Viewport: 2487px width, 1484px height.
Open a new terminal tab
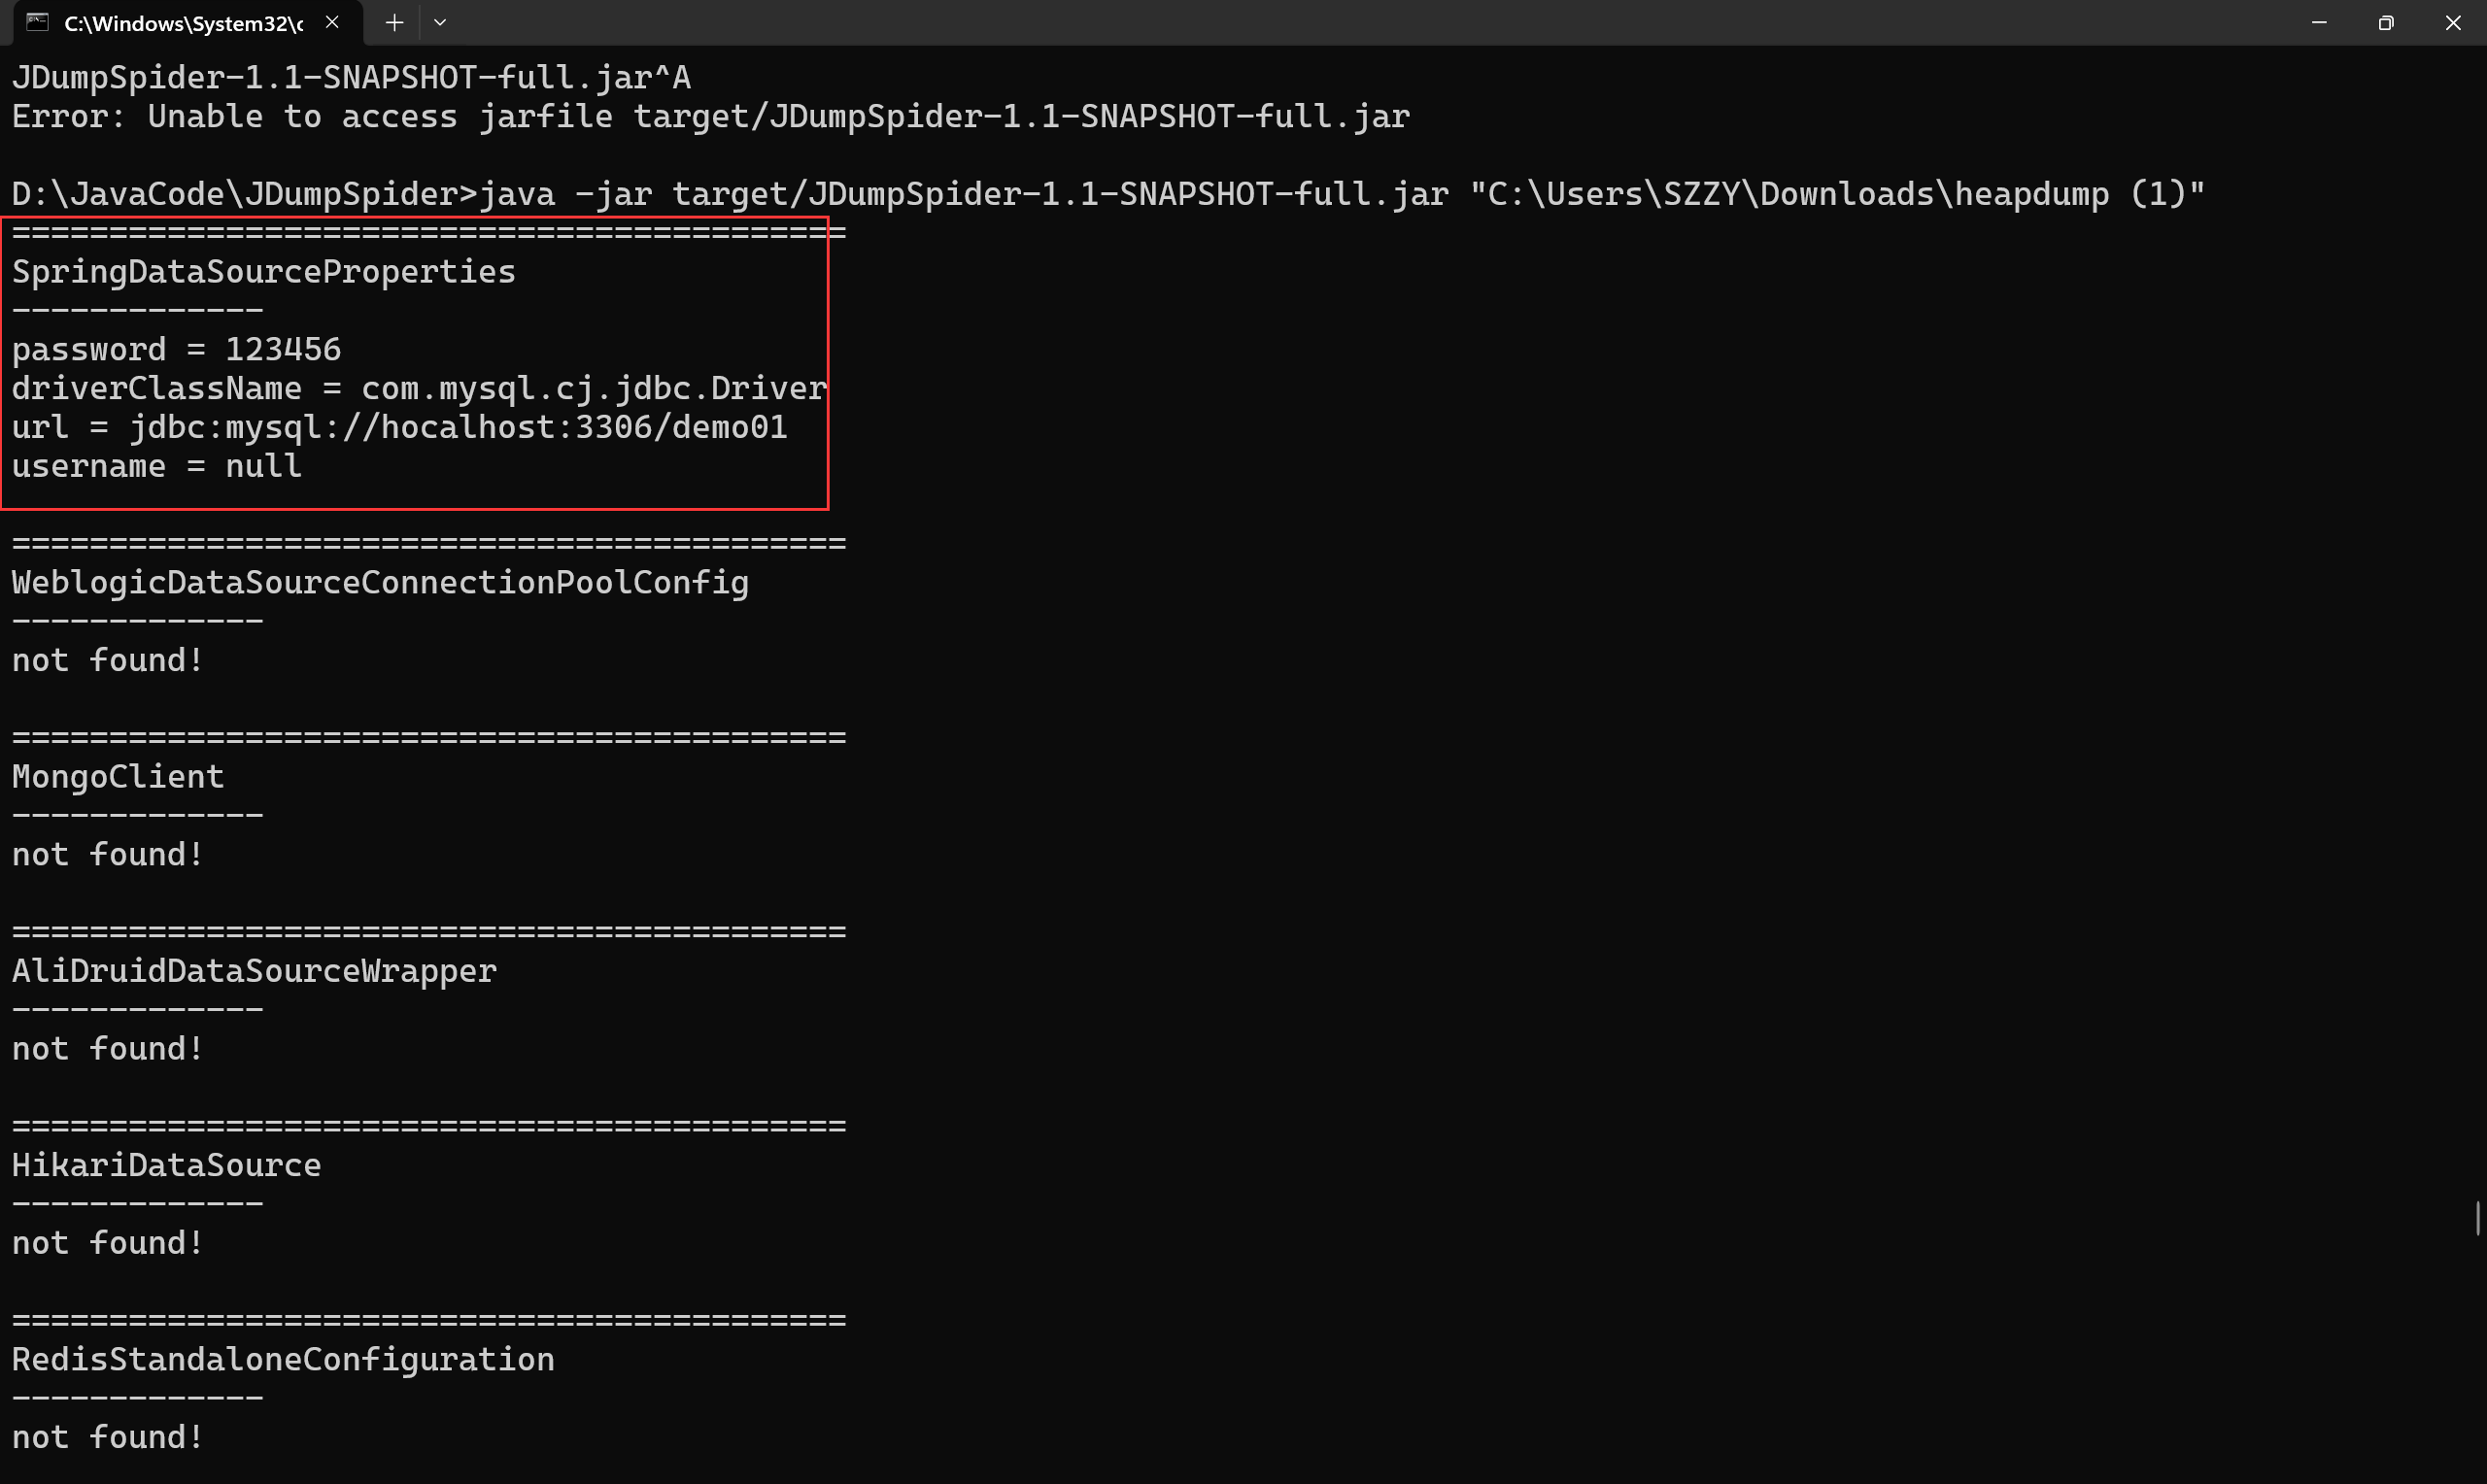(394, 22)
